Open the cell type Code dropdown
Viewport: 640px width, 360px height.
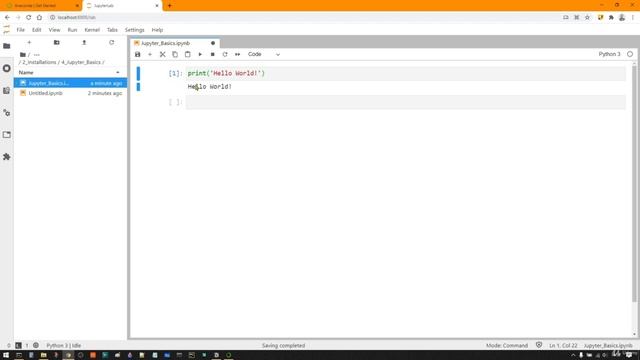264,54
